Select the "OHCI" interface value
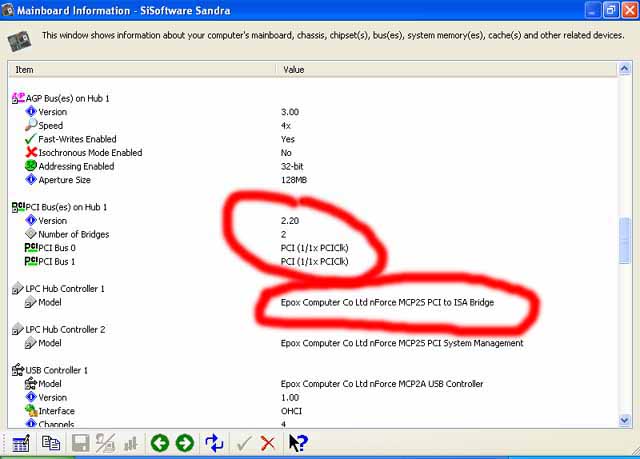The height and width of the screenshot is (459, 640). [x=291, y=411]
